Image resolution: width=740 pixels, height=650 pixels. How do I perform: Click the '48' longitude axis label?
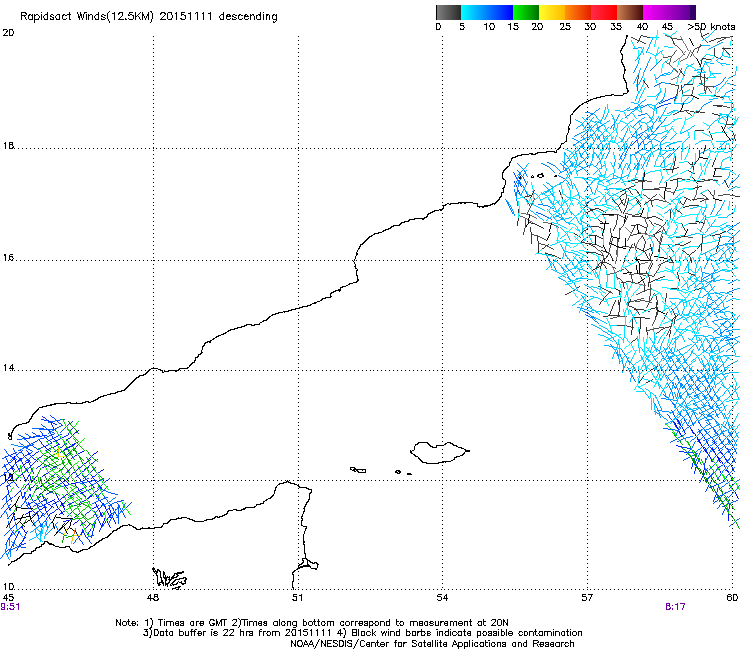click(153, 598)
